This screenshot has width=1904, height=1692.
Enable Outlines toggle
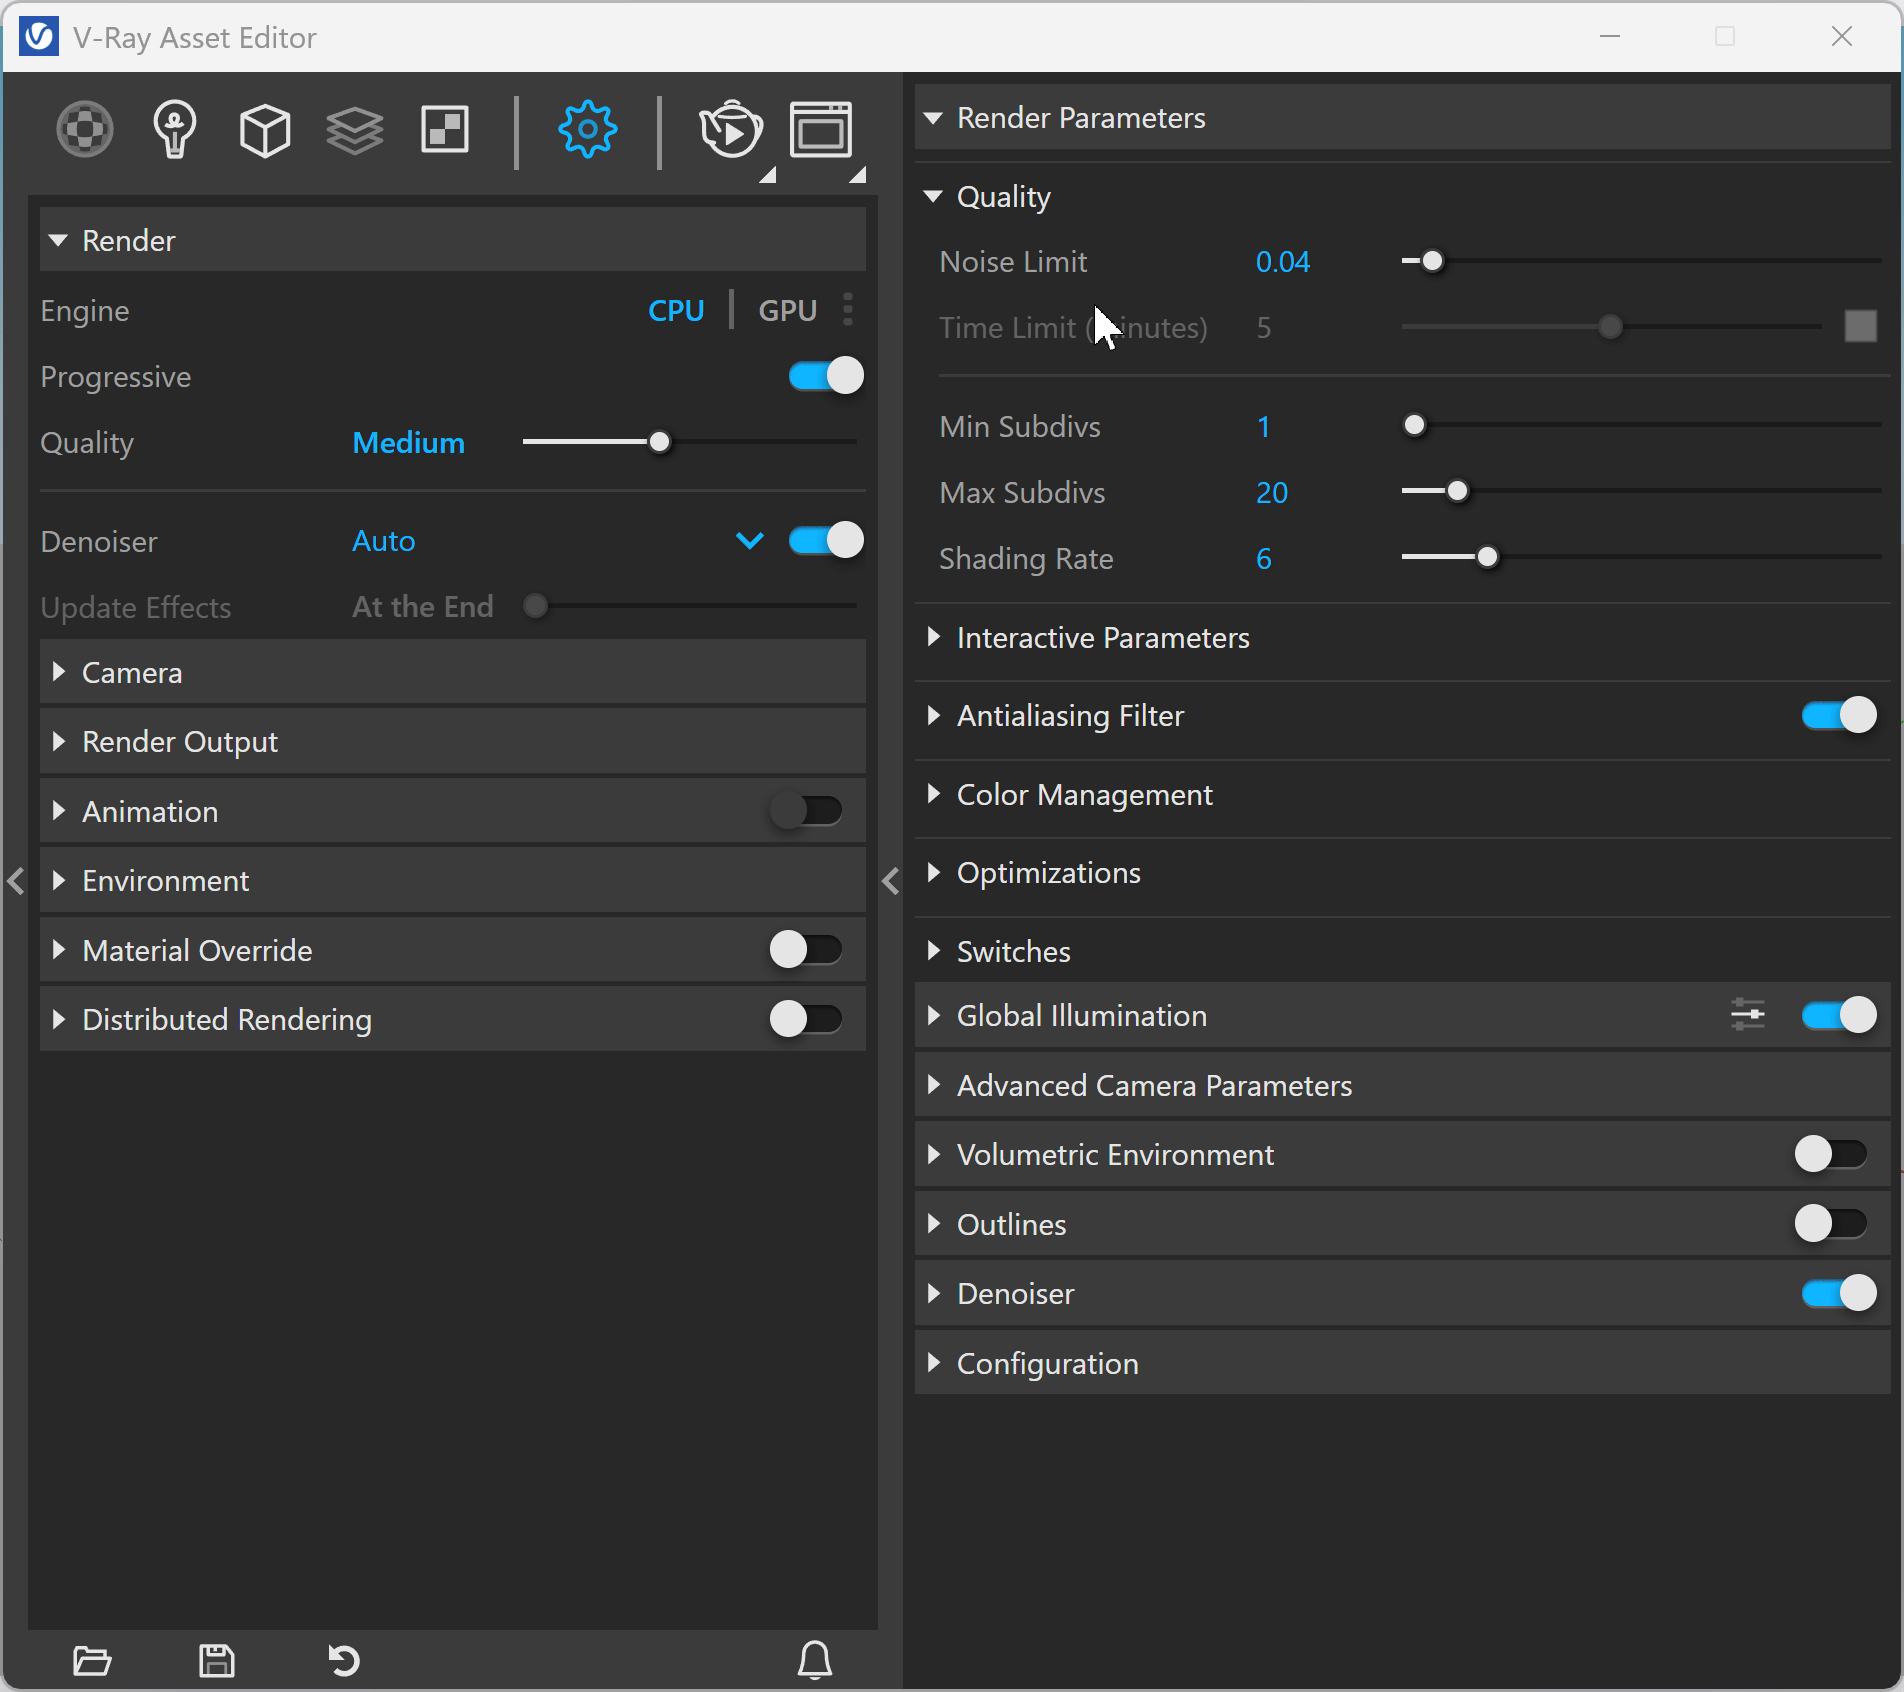click(x=1831, y=1223)
